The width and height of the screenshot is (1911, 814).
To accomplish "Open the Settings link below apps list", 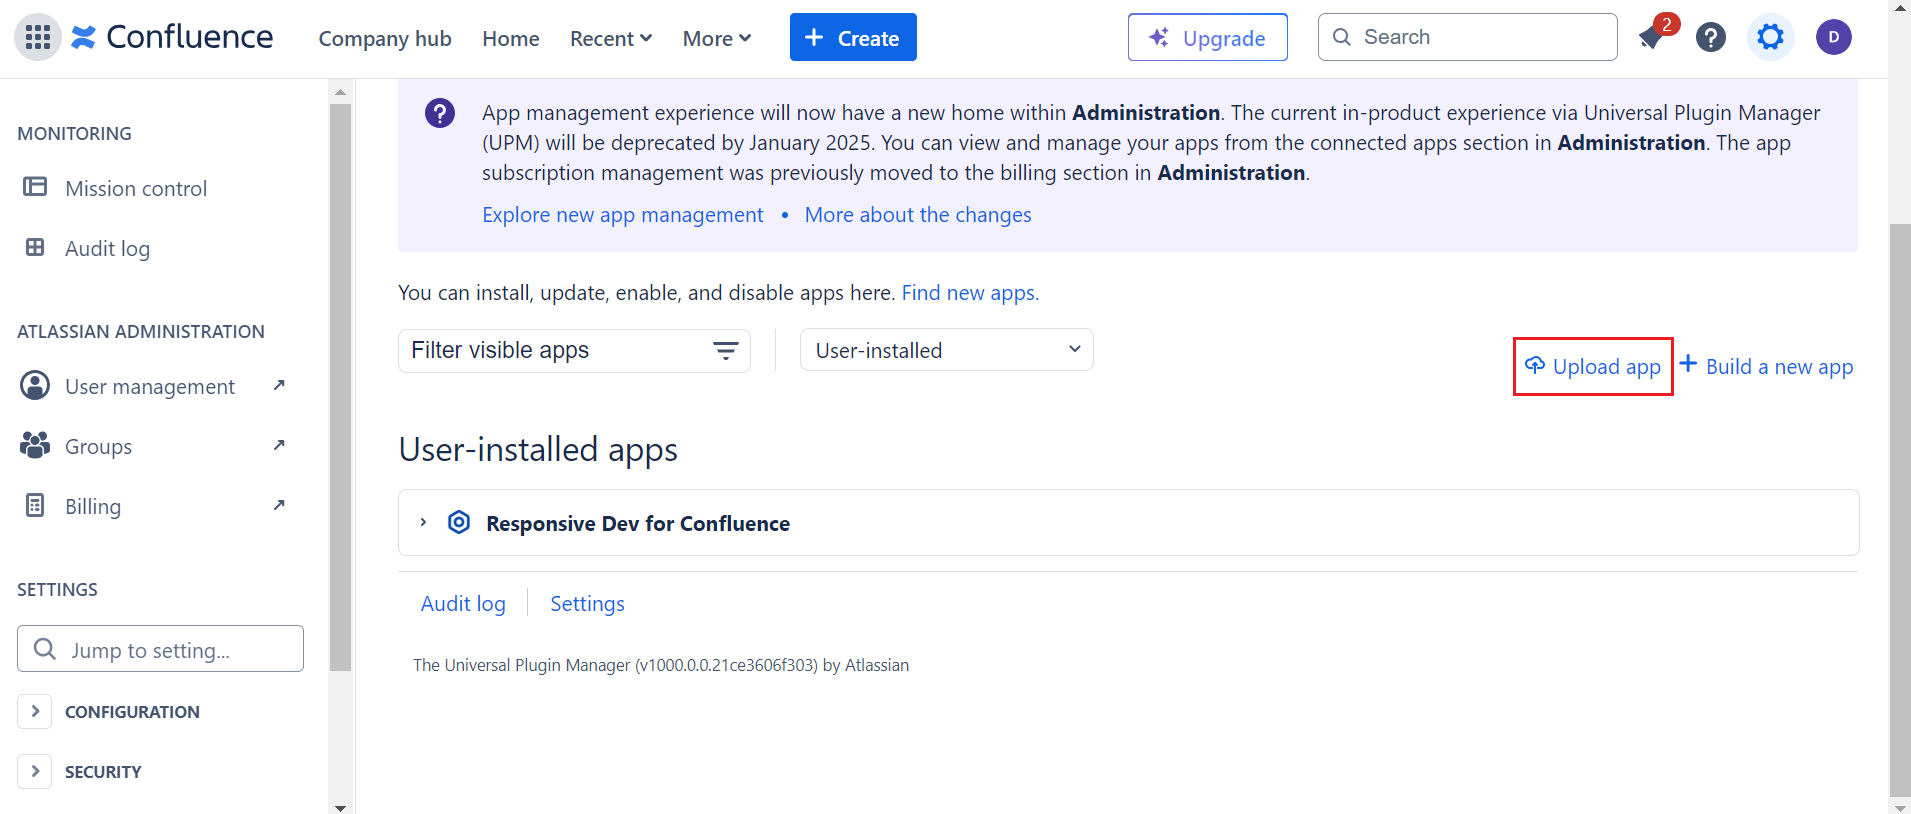I will point(587,603).
